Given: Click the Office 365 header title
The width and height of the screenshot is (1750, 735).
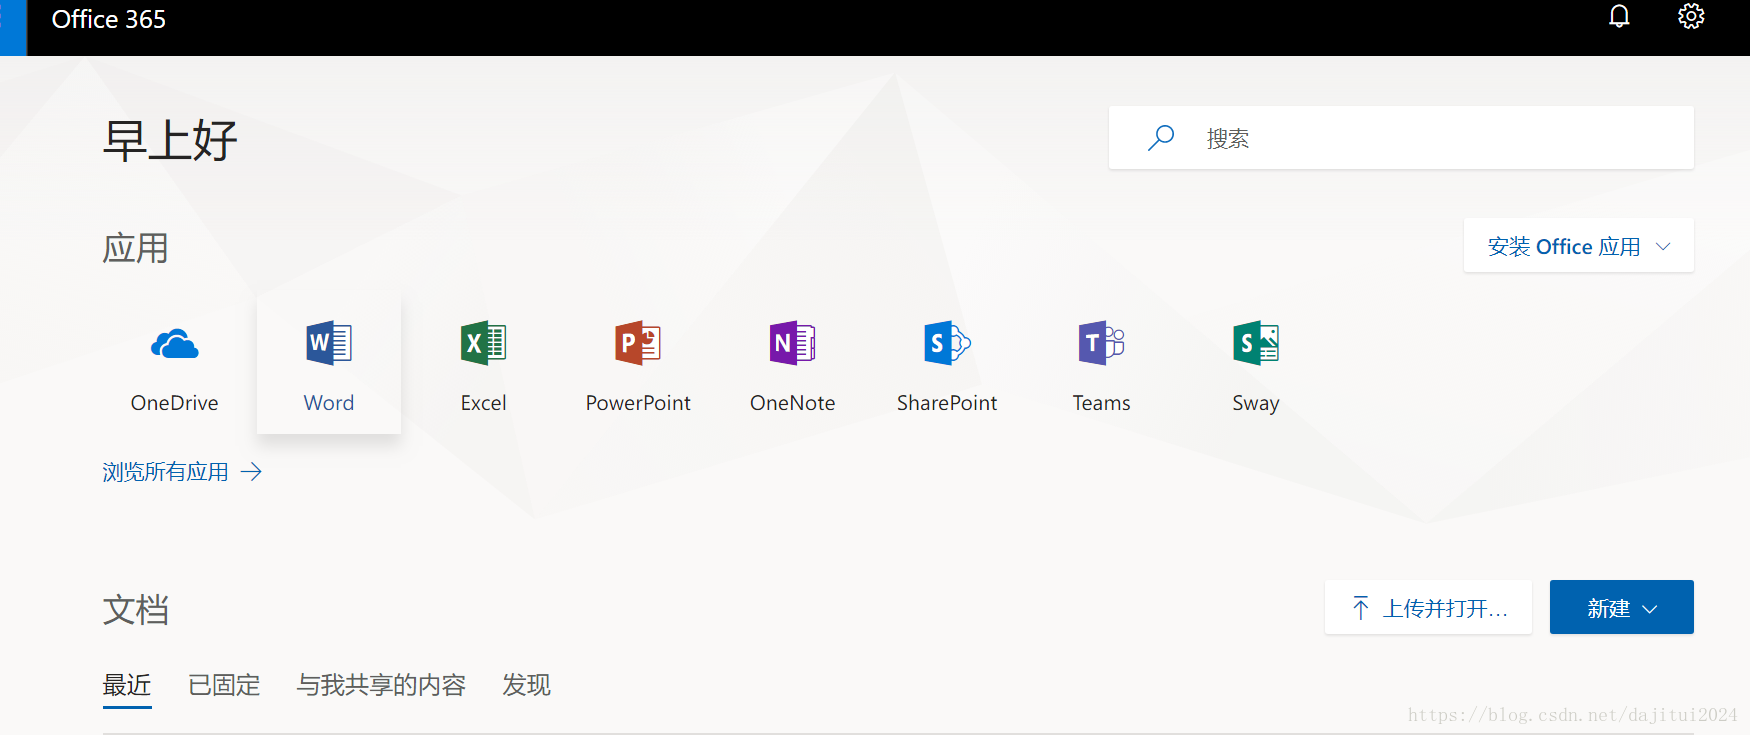Looking at the screenshot, I should pyautogui.click(x=109, y=19).
